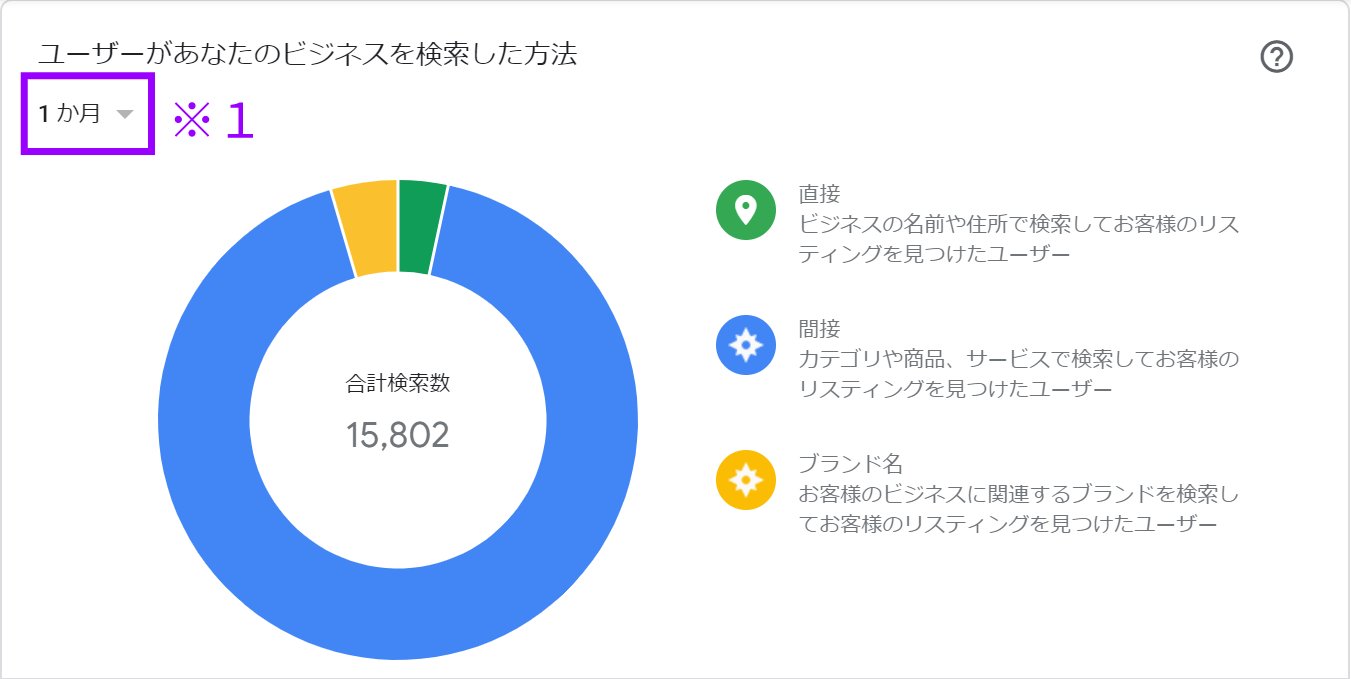Image resolution: width=1351 pixels, height=679 pixels.
Task: Click the 合計検索数 label in the chart center
Action: click(398, 383)
